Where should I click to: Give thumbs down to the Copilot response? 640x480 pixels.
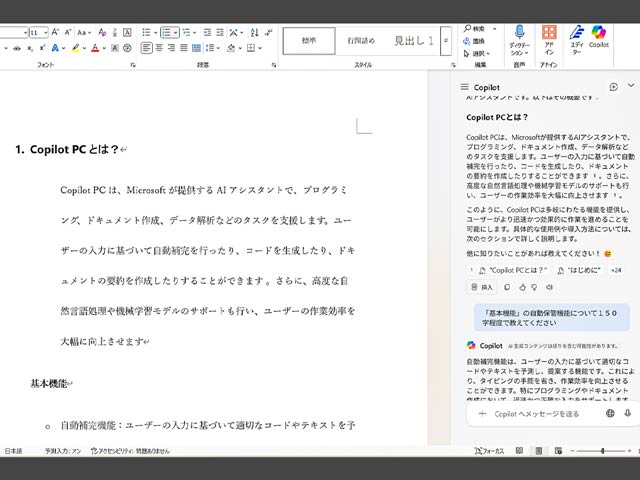[x=534, y=287]
